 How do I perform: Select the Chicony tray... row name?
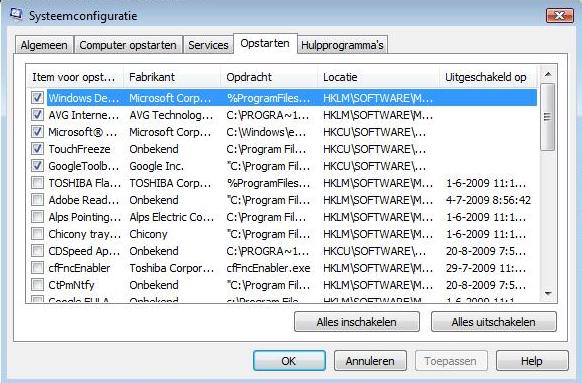(x=85, y=234)
